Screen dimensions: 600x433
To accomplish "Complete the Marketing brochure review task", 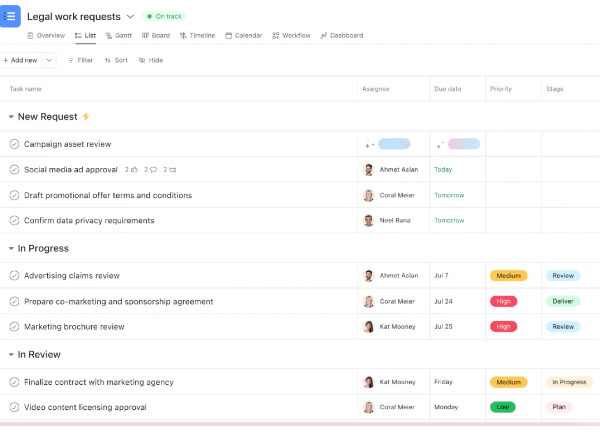I will pos(14,327).
